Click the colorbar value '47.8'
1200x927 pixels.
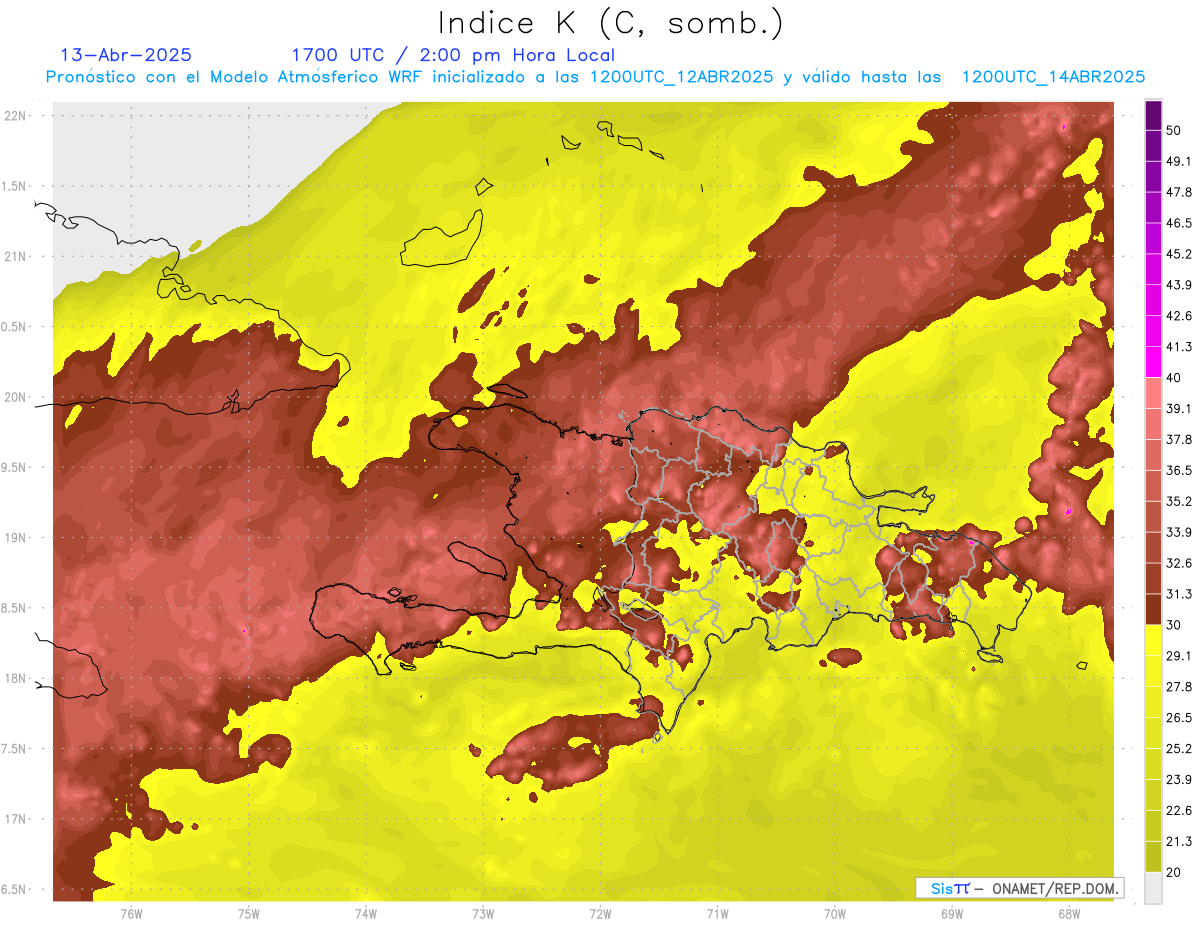[x=1178, y=192]
